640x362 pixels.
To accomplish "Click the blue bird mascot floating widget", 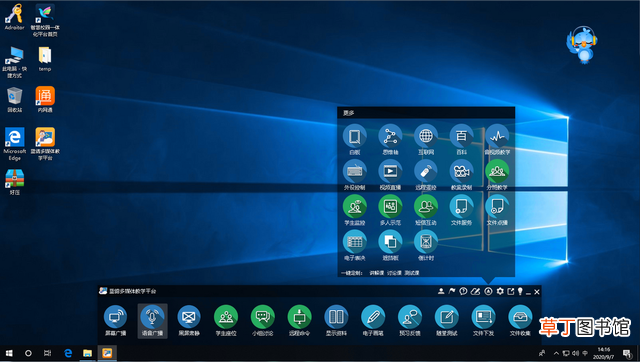I will pyautogui.click(x=582, y=45).
